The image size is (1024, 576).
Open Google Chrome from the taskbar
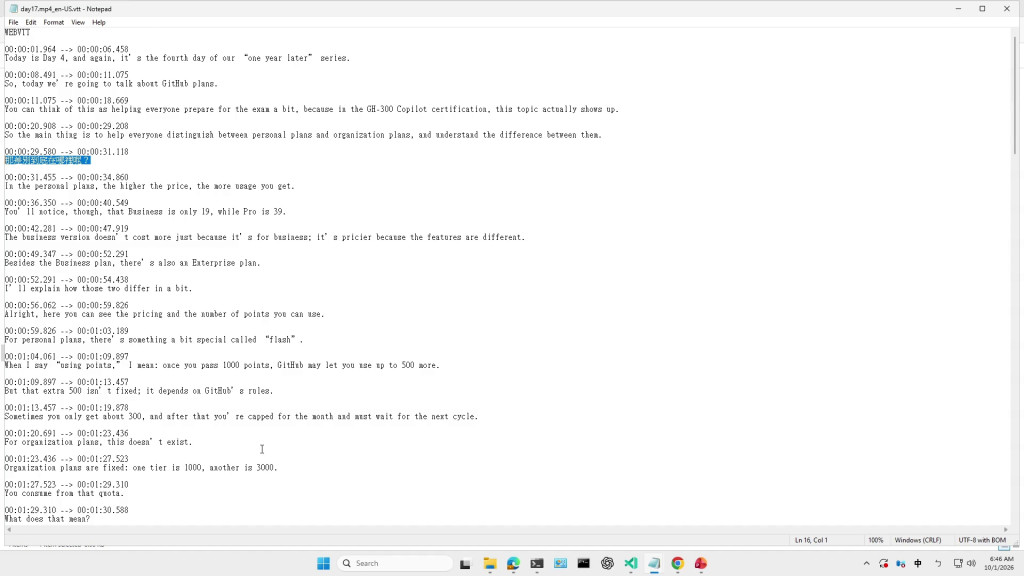pyautogui.click(x=678, y=564)
